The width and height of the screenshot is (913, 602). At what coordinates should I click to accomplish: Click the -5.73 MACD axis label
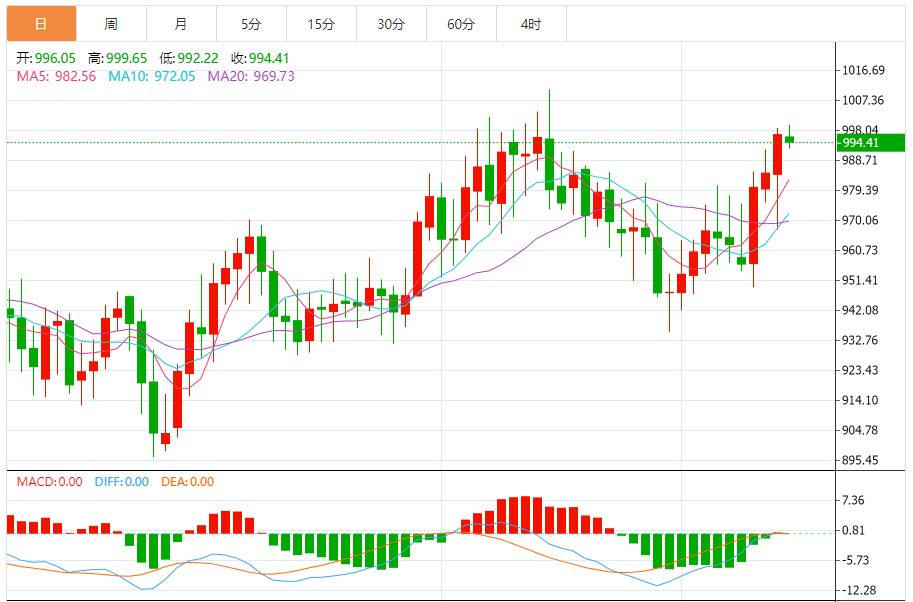tap(855, 560)
